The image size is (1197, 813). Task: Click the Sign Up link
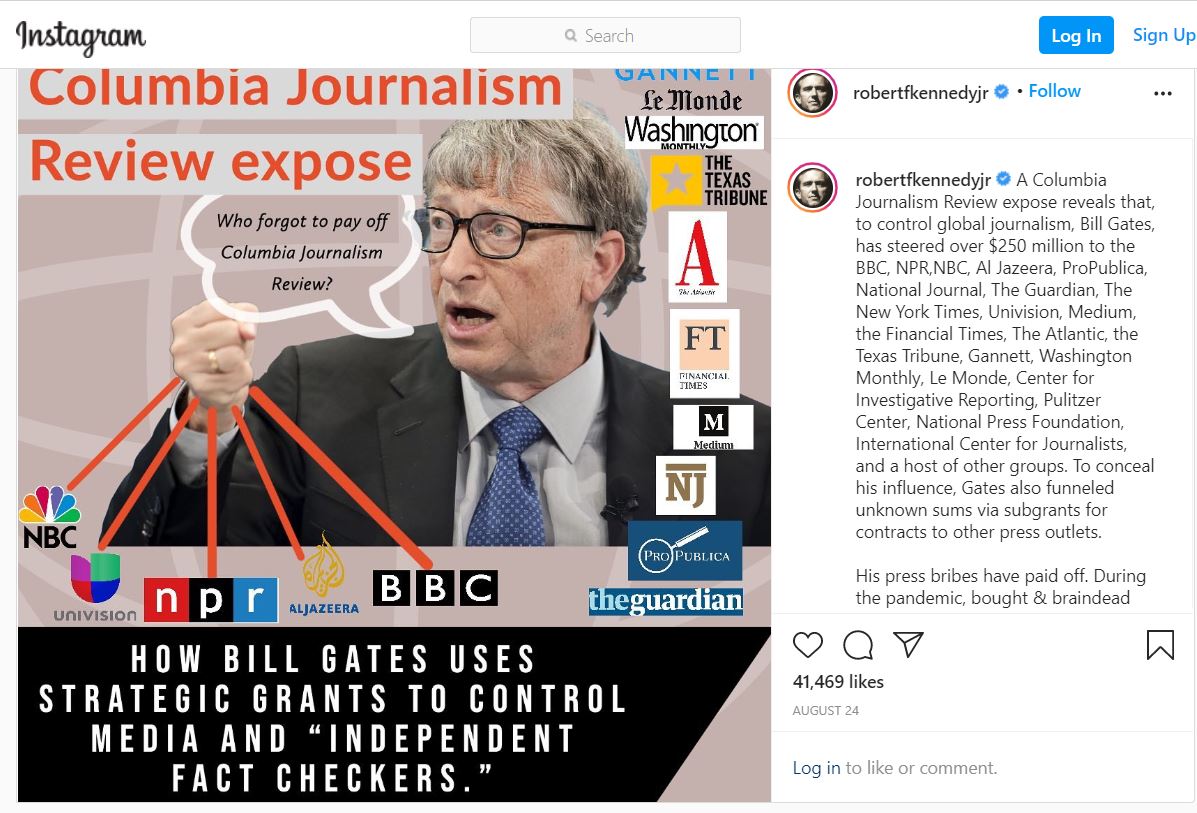click(x=1163, y=35)
